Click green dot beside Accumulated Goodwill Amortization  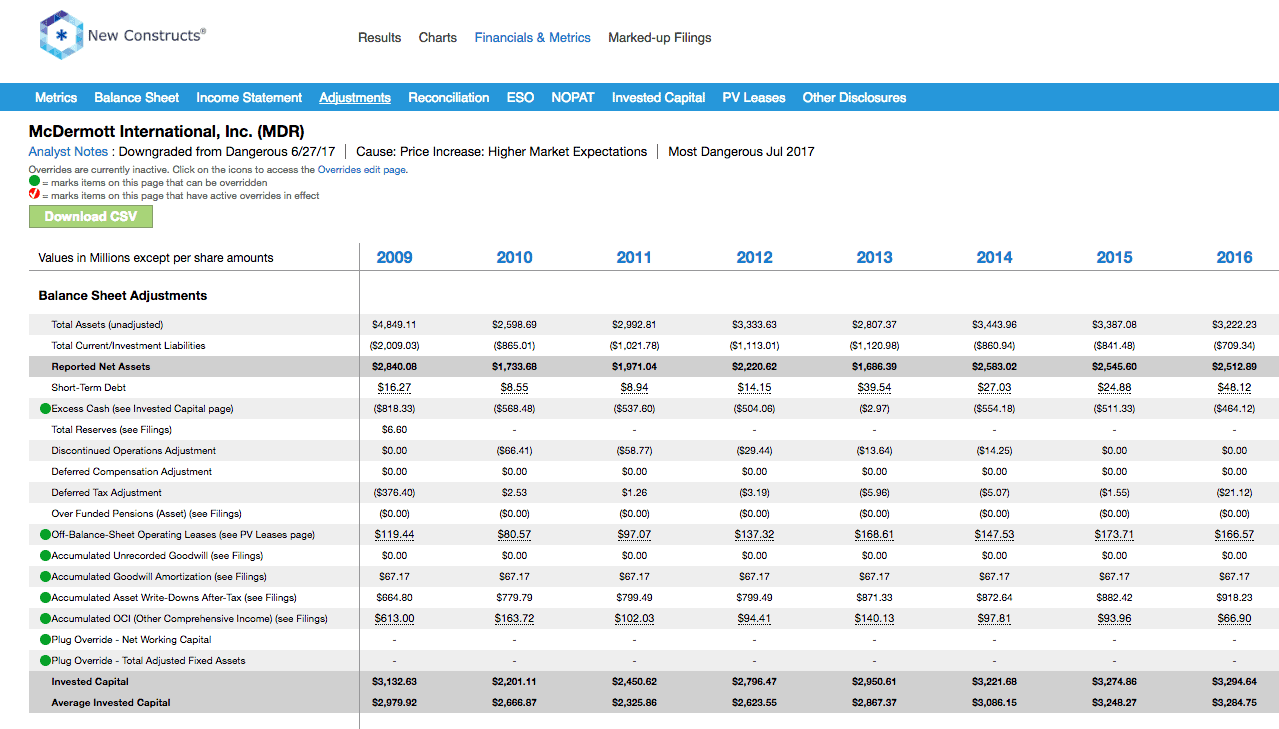click(x=45, y=576)
